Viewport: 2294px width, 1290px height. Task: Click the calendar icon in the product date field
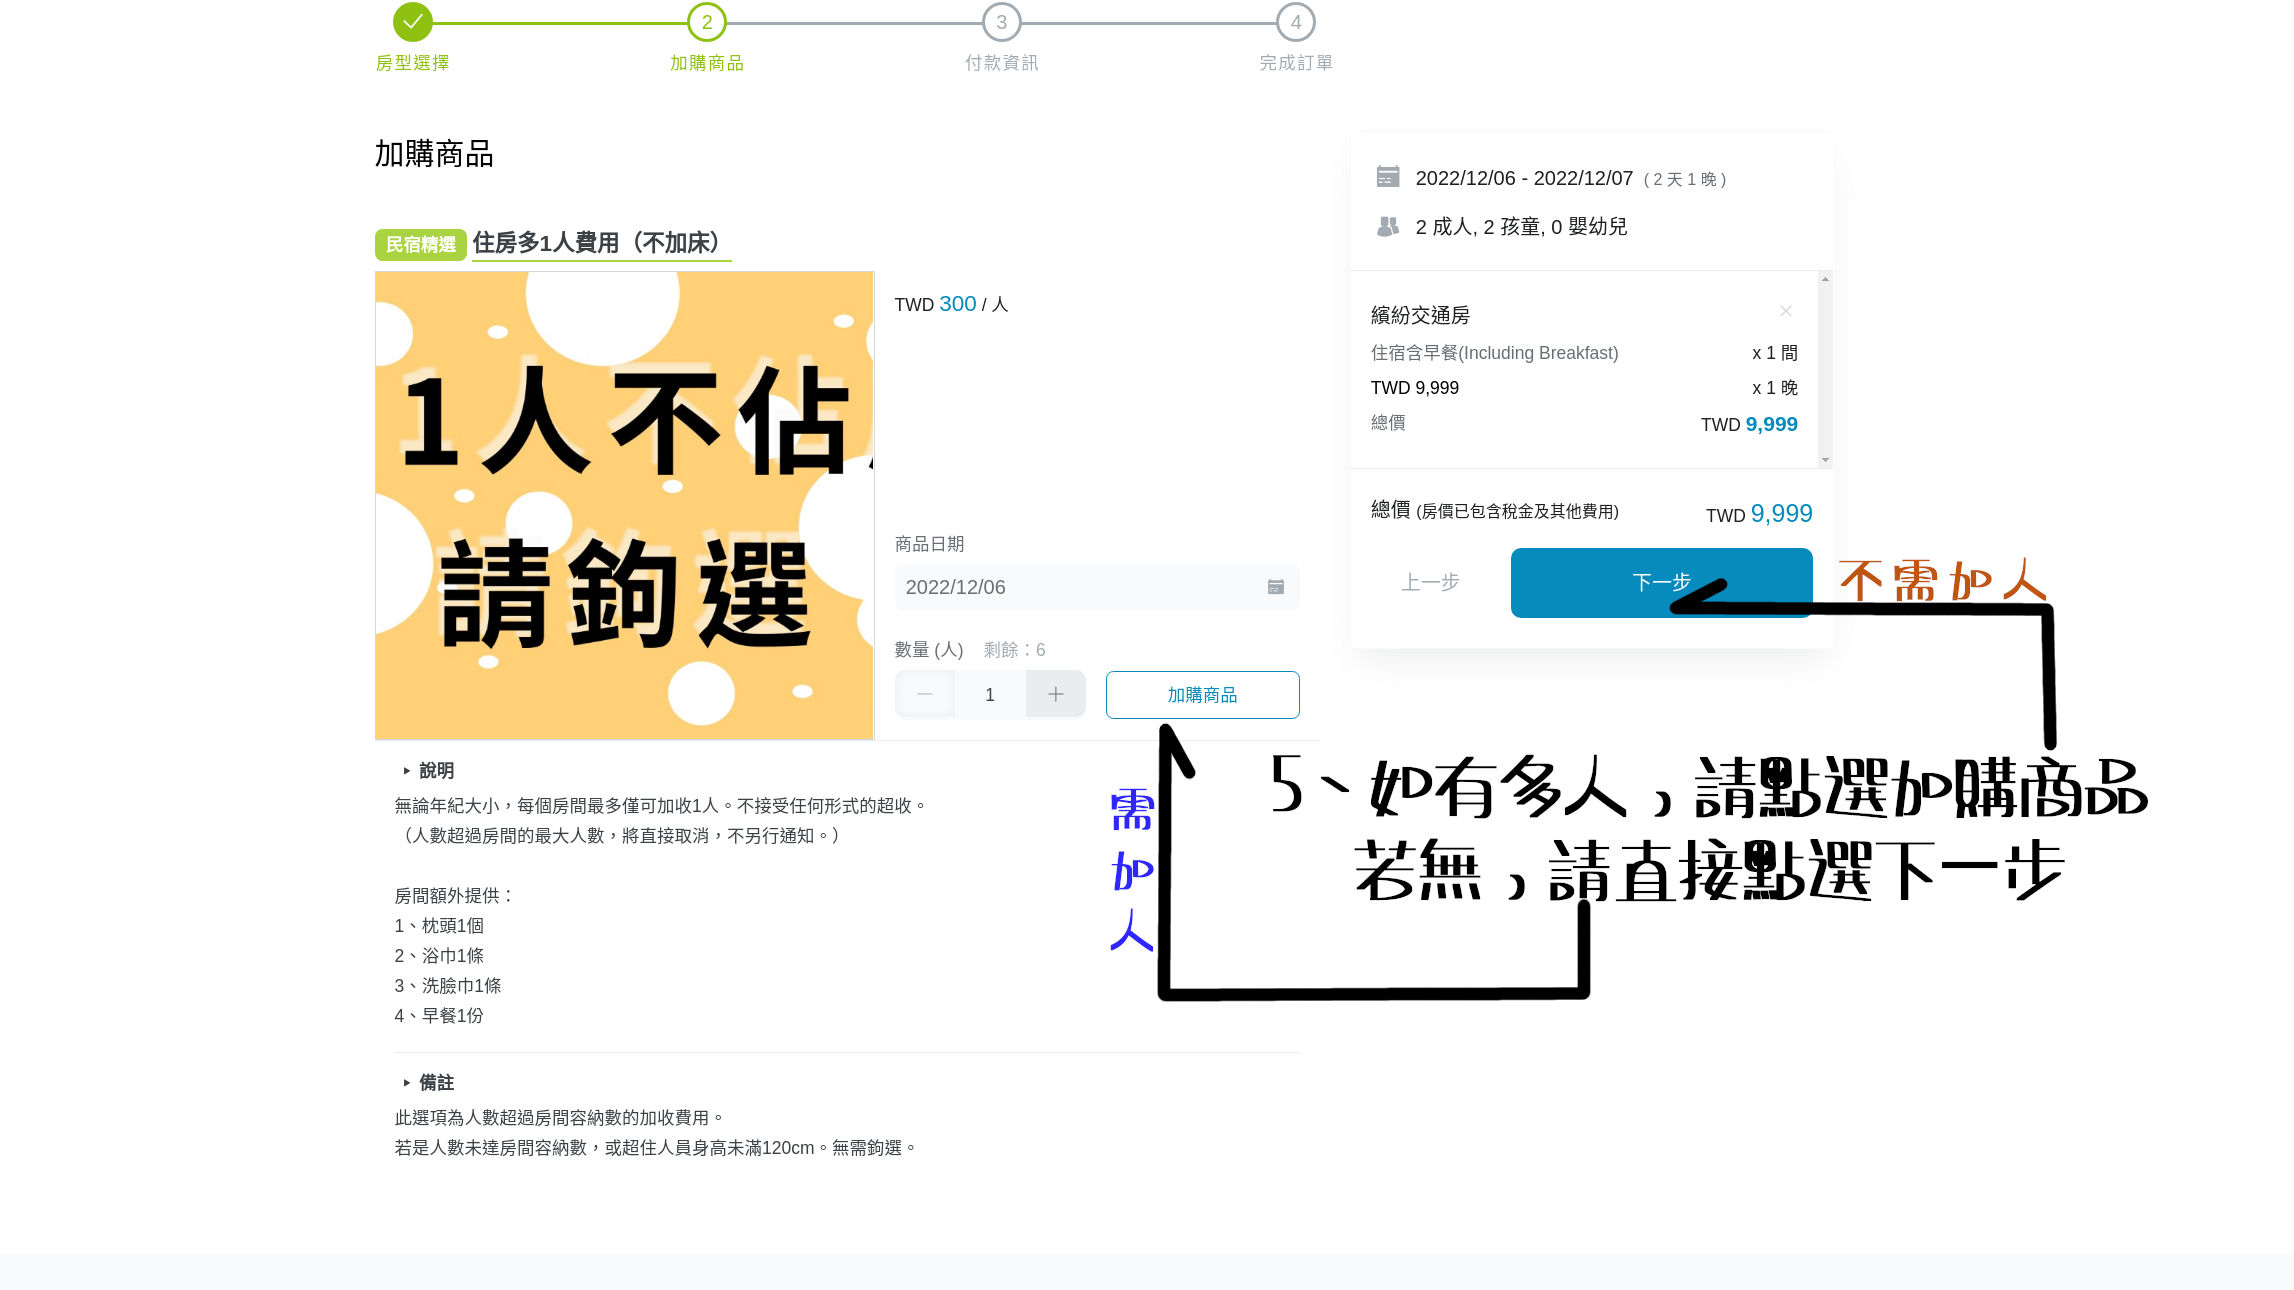1275,587
